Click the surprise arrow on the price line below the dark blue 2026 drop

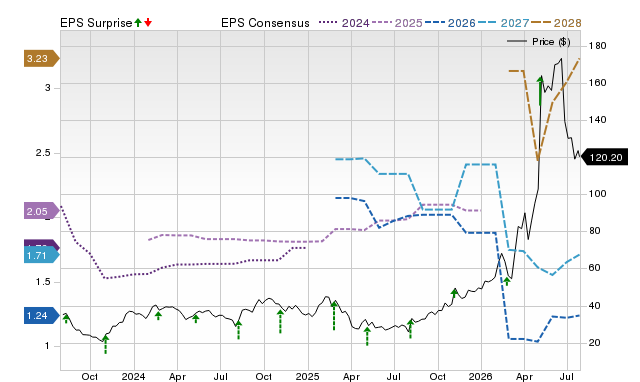(507, 281)
